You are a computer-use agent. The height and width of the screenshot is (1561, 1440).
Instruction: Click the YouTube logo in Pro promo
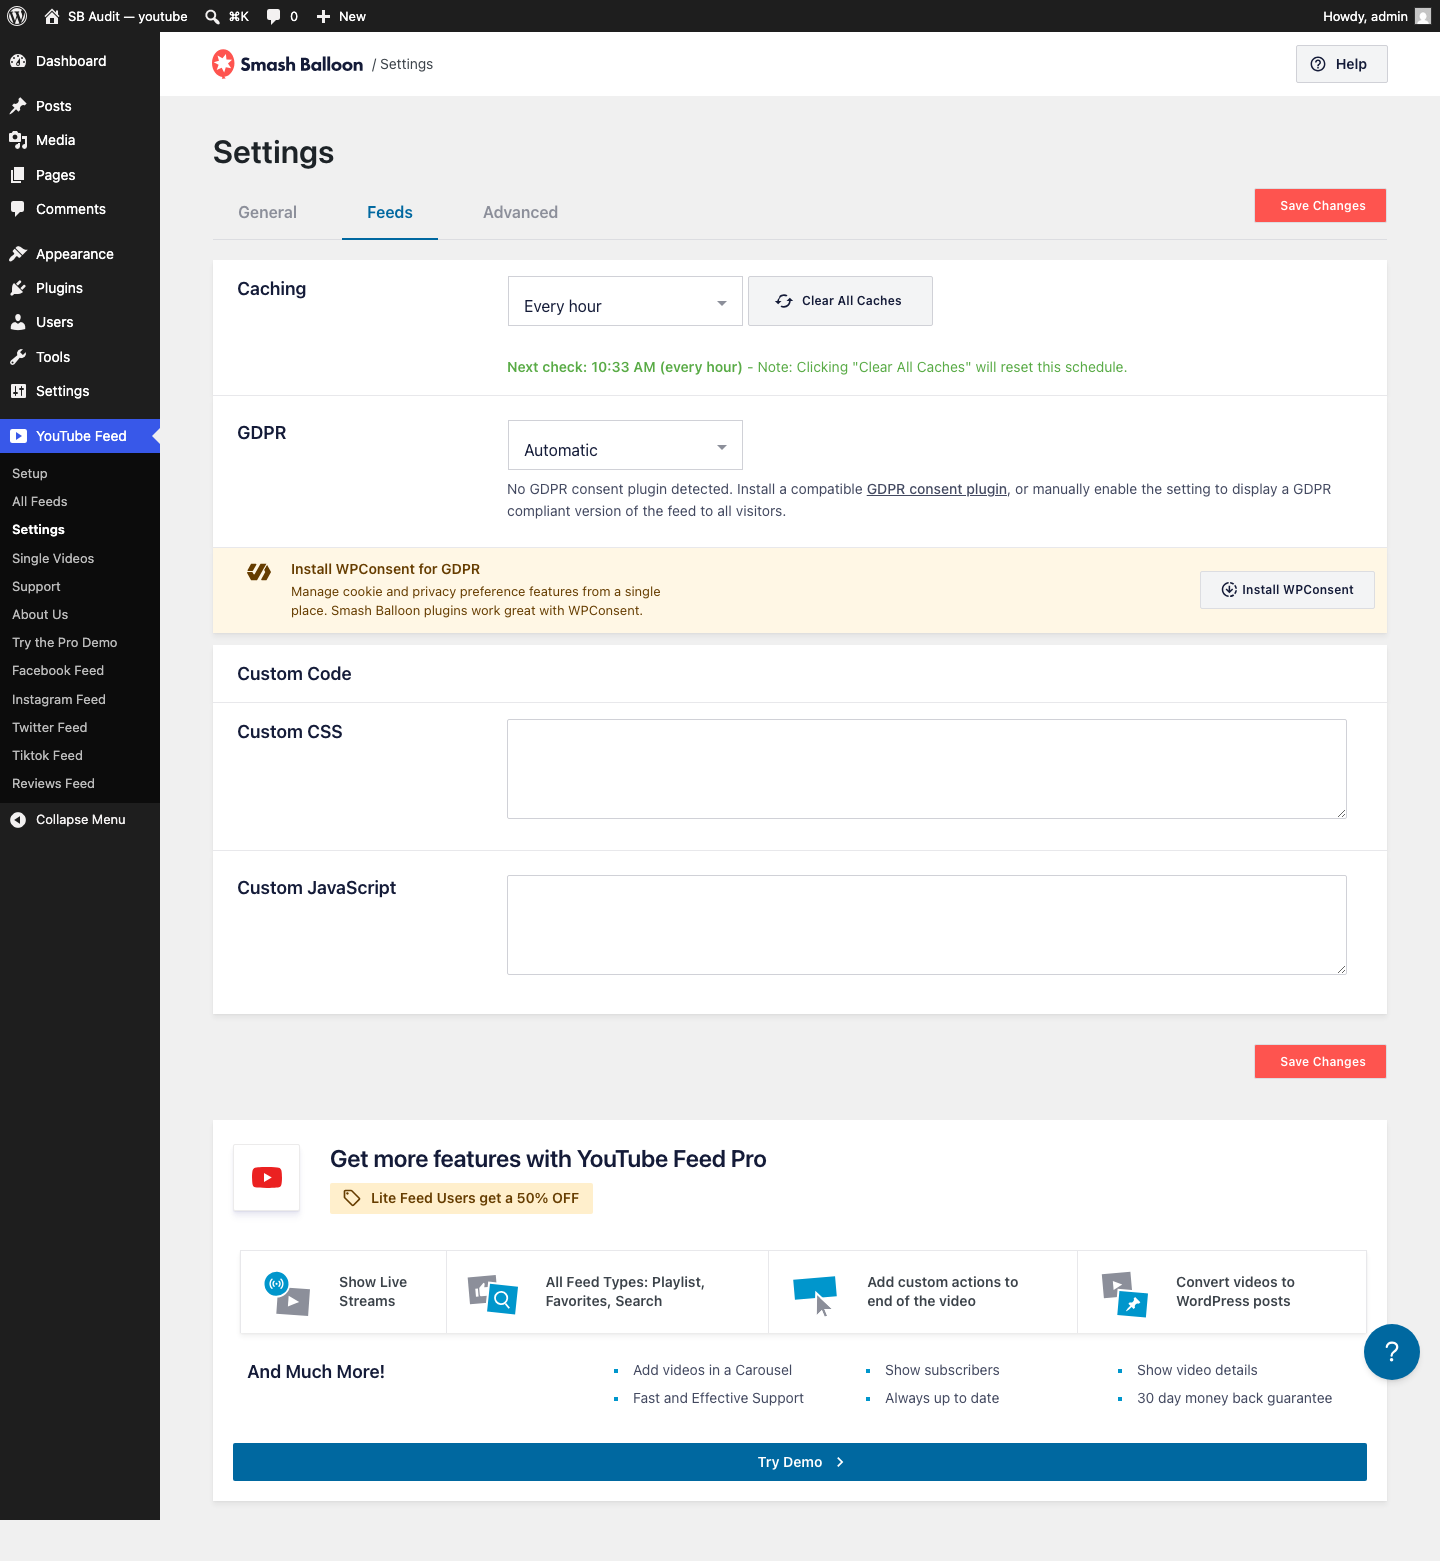pyautogui.click(x=267, y=1178)
